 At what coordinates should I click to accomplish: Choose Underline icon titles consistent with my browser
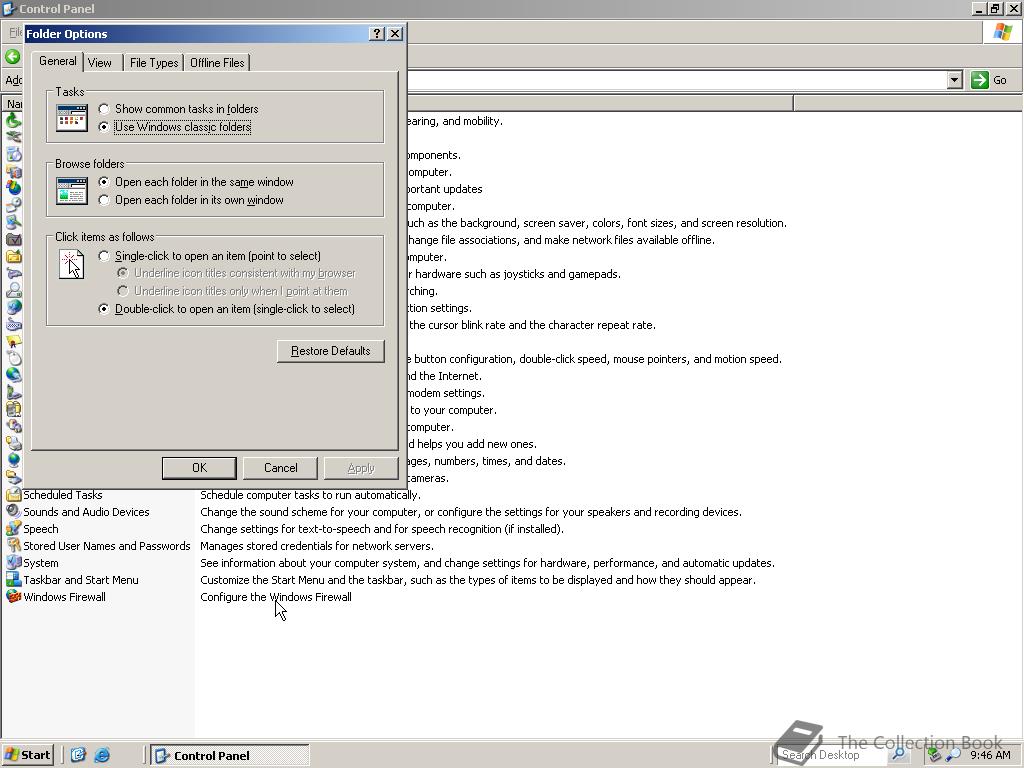[x=236, y=273]
